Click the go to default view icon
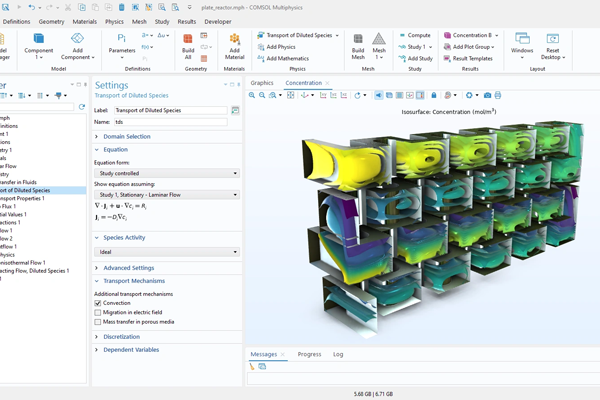600x400 pixels. coord(305,95)
